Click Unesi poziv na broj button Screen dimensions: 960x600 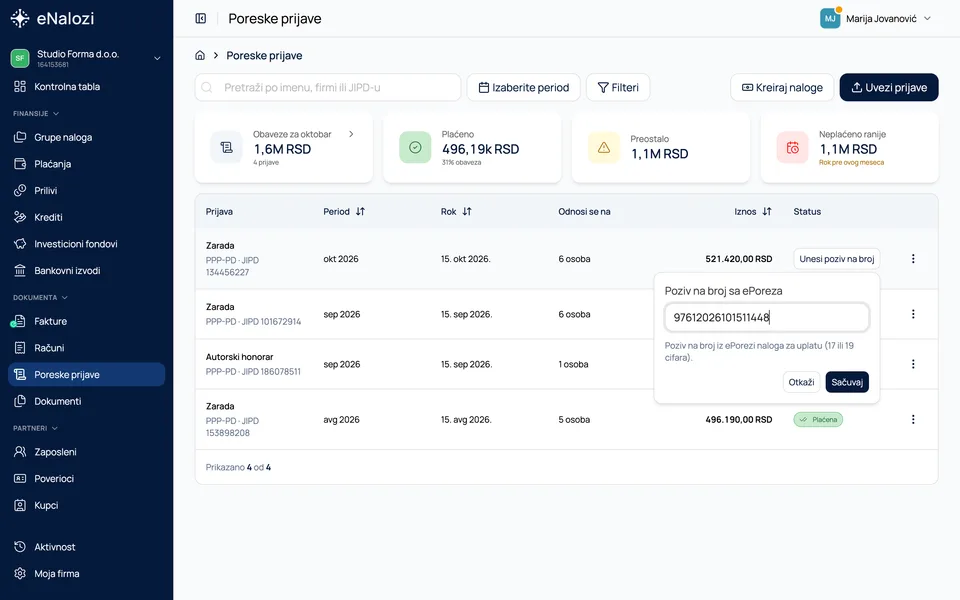click(836, 259)
